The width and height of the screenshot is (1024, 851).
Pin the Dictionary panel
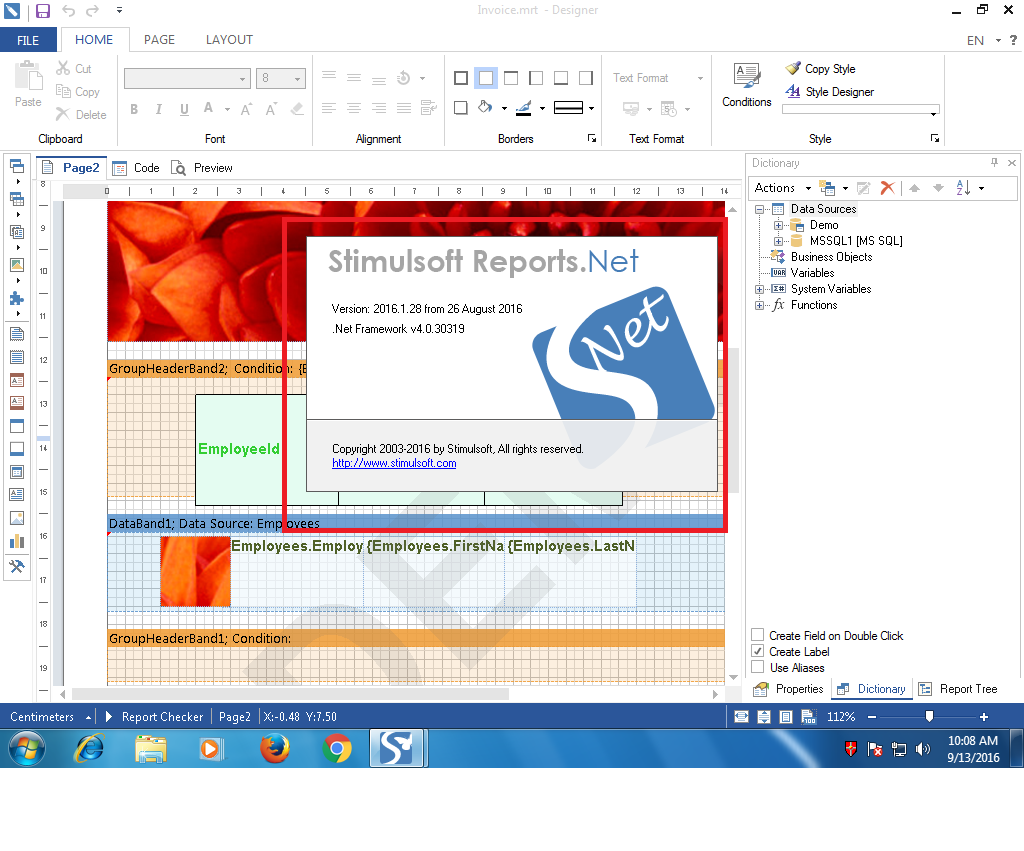pos(994,163)
